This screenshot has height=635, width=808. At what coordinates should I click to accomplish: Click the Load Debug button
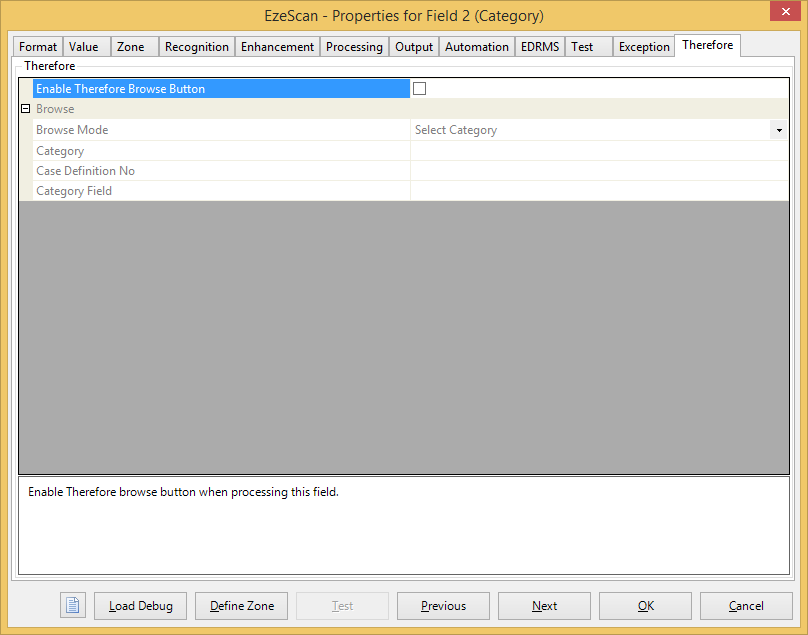141,606
